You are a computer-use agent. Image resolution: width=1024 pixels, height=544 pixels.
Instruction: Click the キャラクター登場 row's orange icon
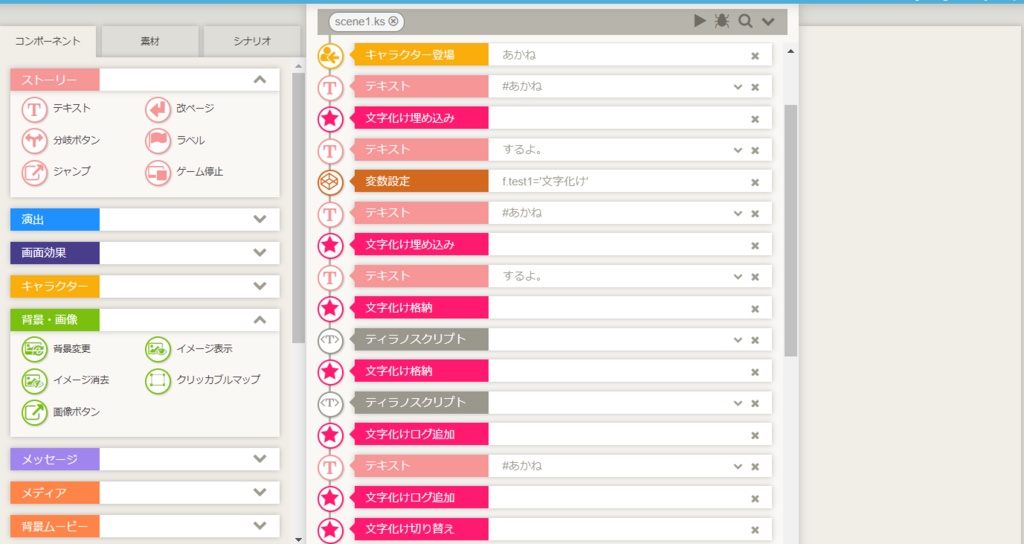click(330, 56)
